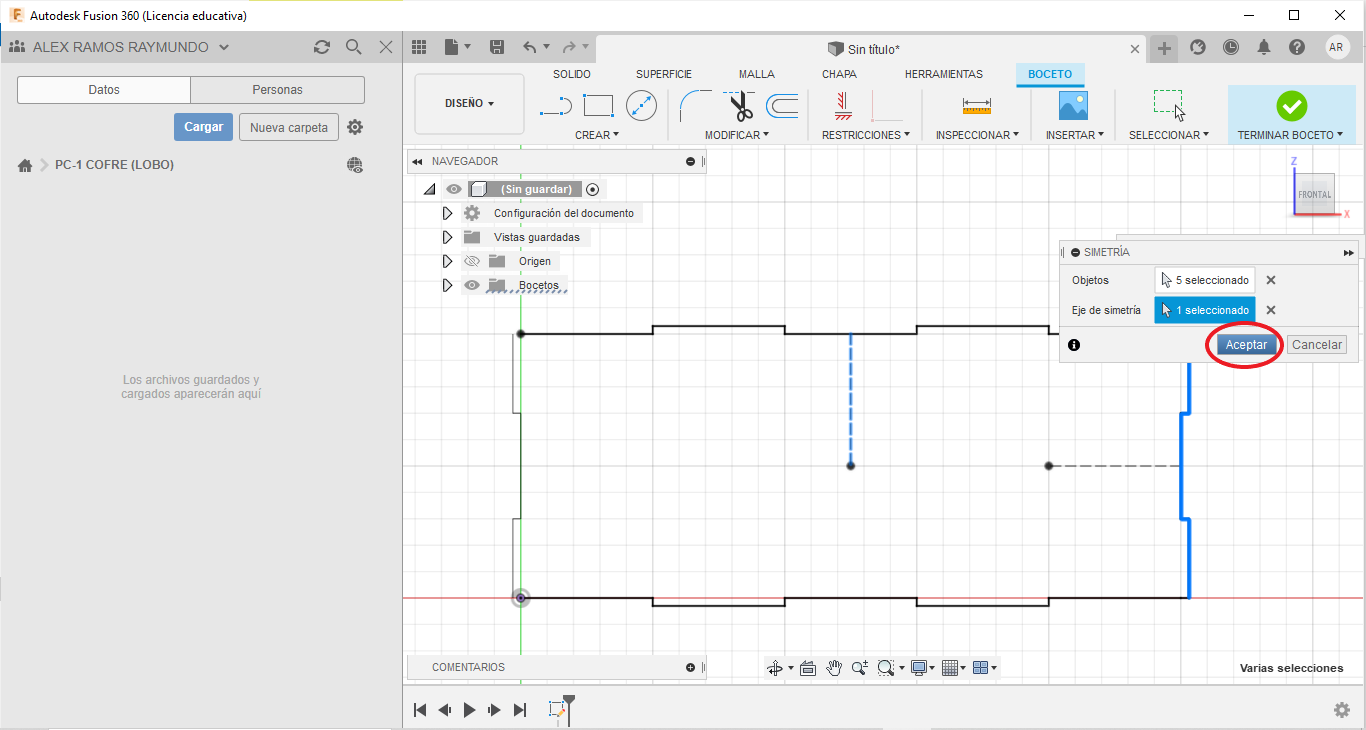Viewport: 1366px width, 730px height.
Task: Open the MODIFICAR dropdown menu
Action: [737, 135]
